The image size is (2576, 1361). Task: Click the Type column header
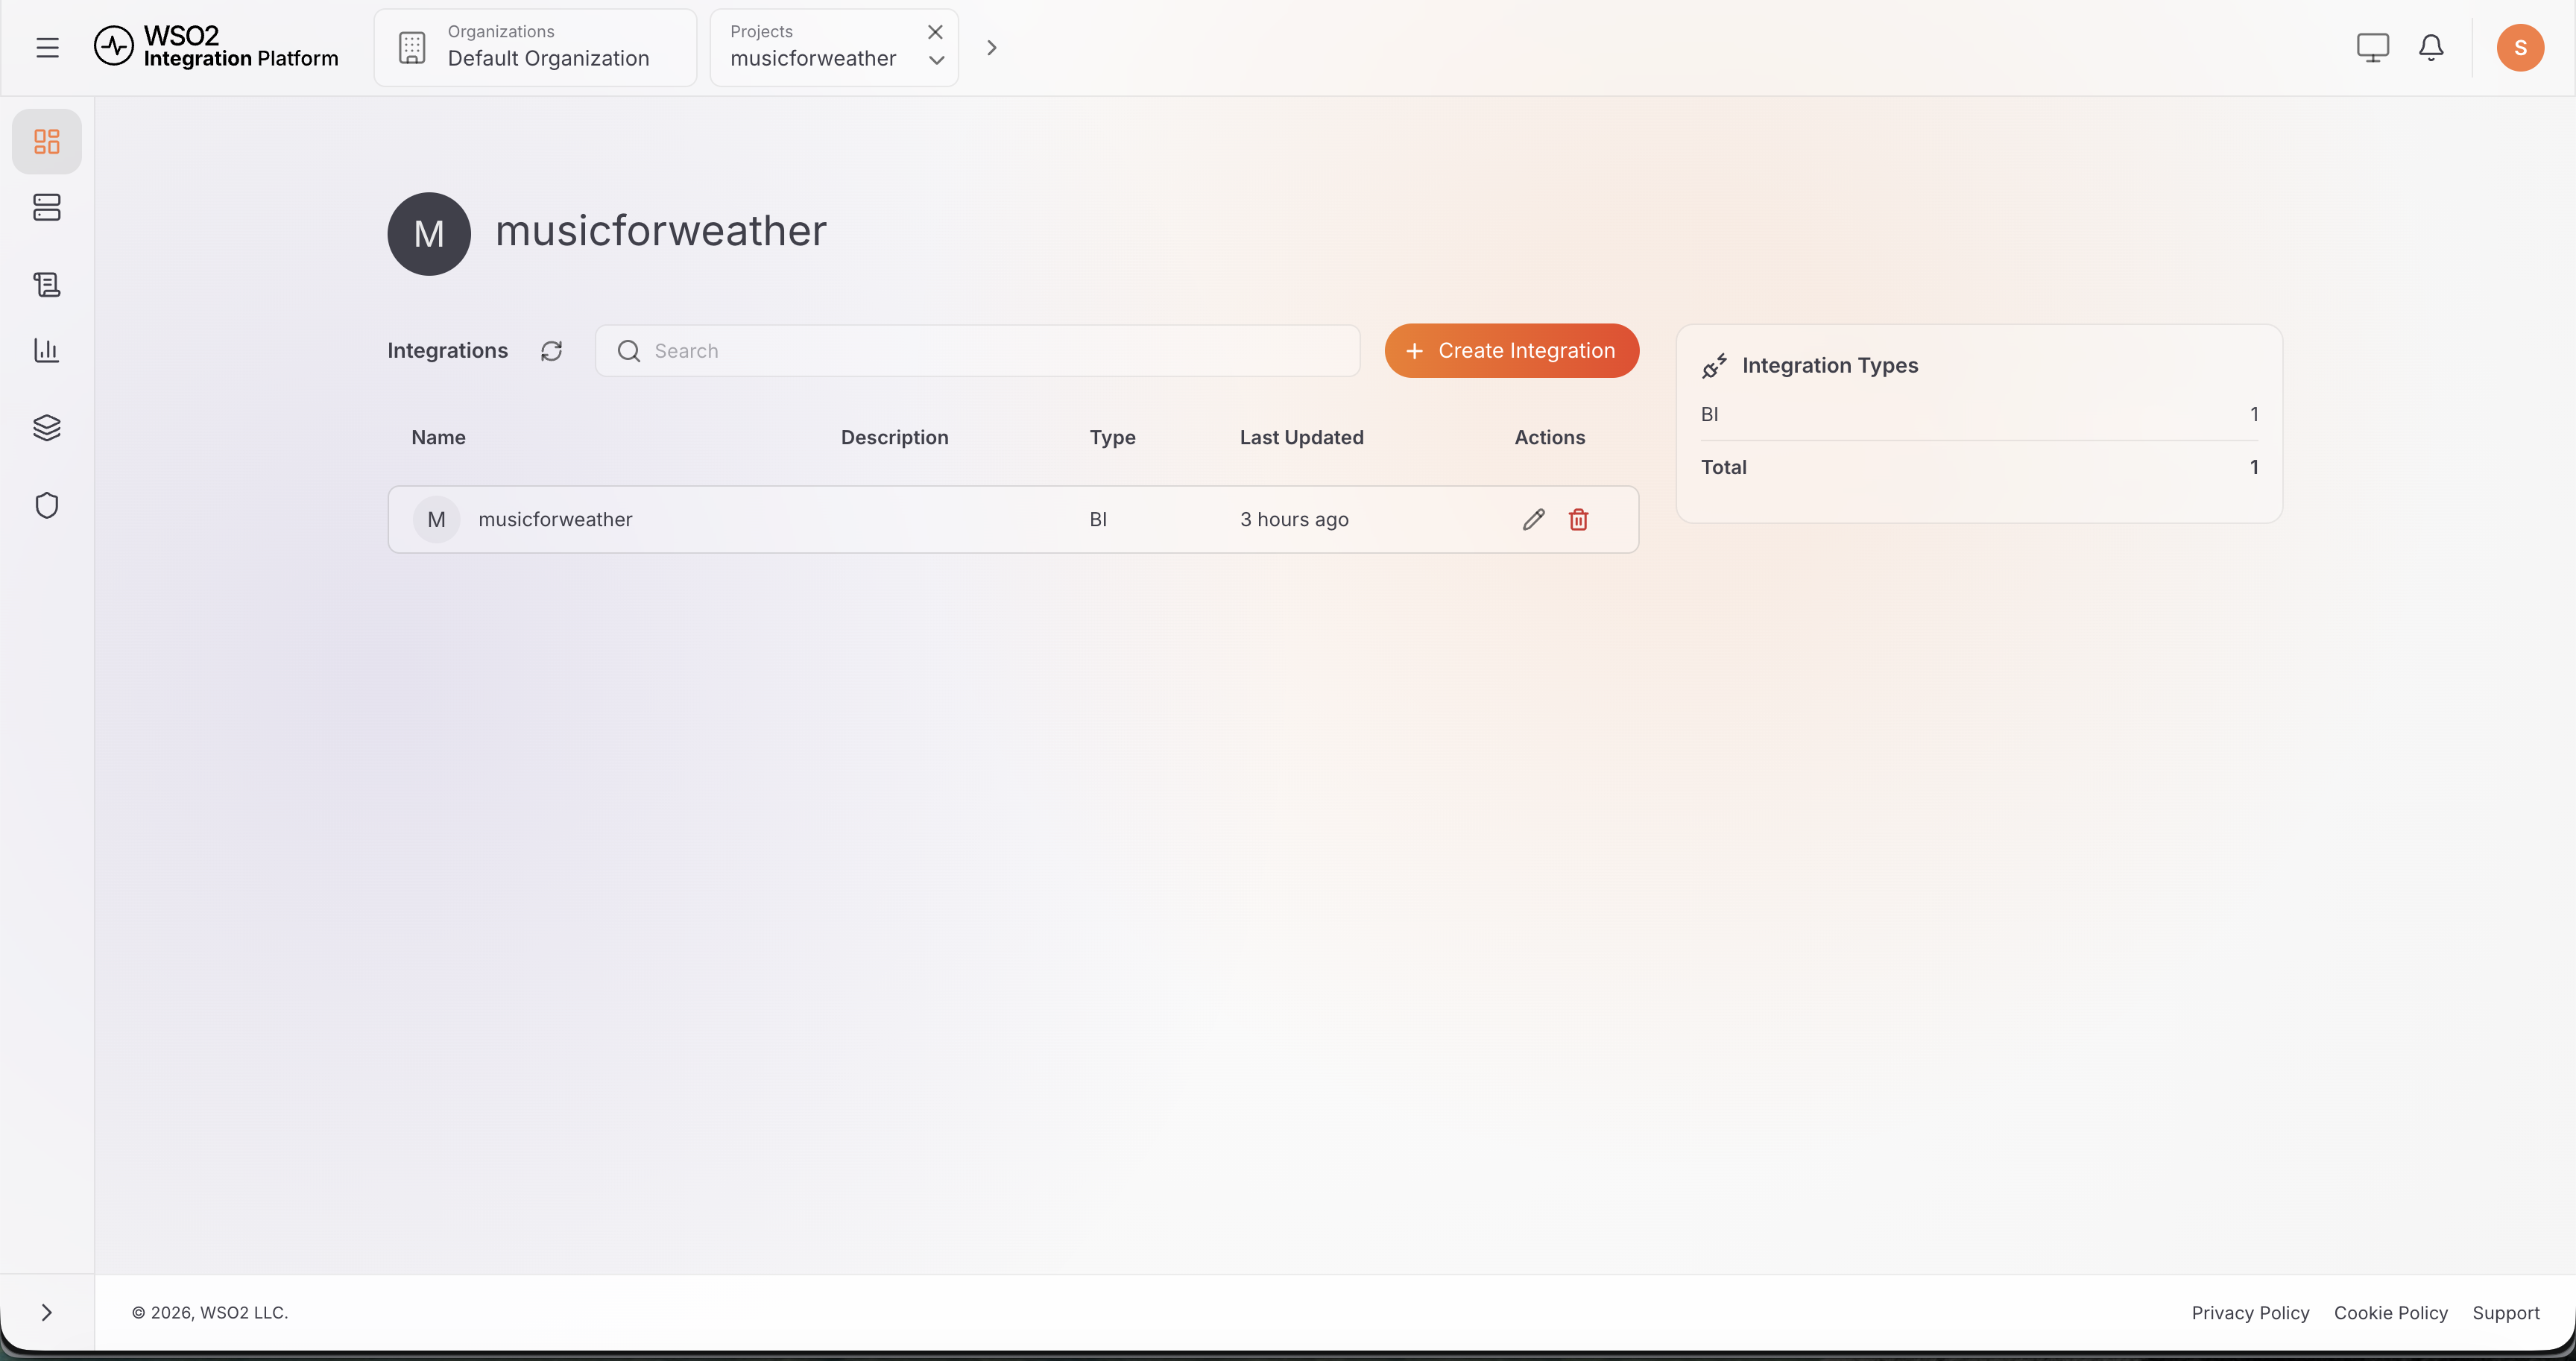pyautogui.click(x=1112, y=437)
